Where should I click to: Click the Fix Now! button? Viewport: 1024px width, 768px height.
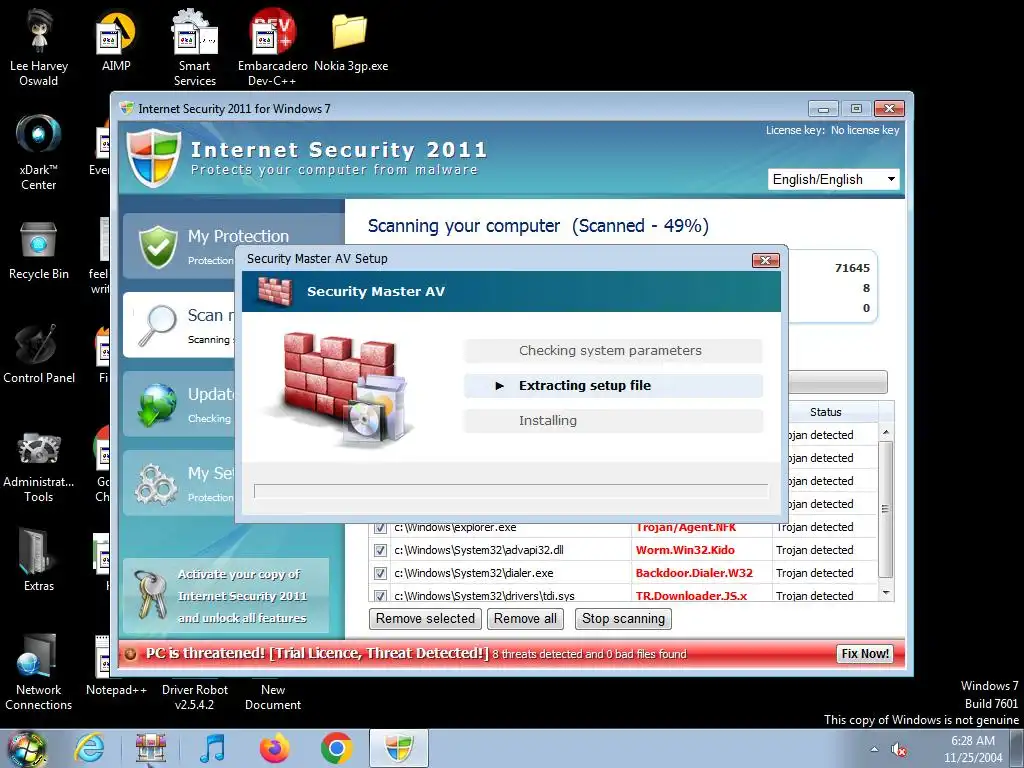click(x=865, y=654)
